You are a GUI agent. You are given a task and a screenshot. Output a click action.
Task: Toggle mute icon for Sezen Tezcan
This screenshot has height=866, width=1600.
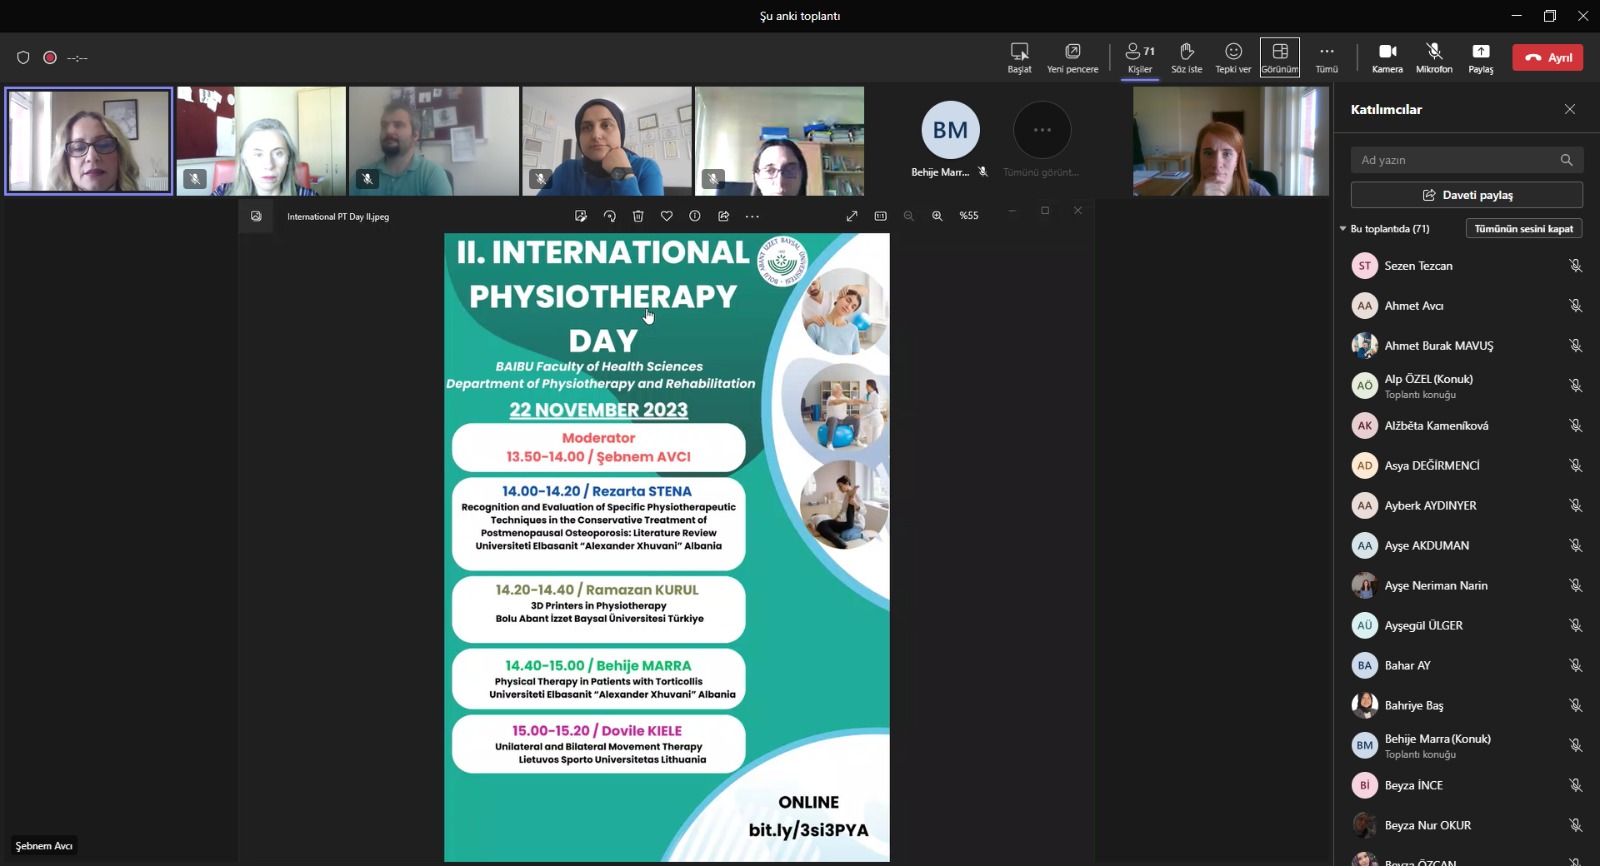1575,266
